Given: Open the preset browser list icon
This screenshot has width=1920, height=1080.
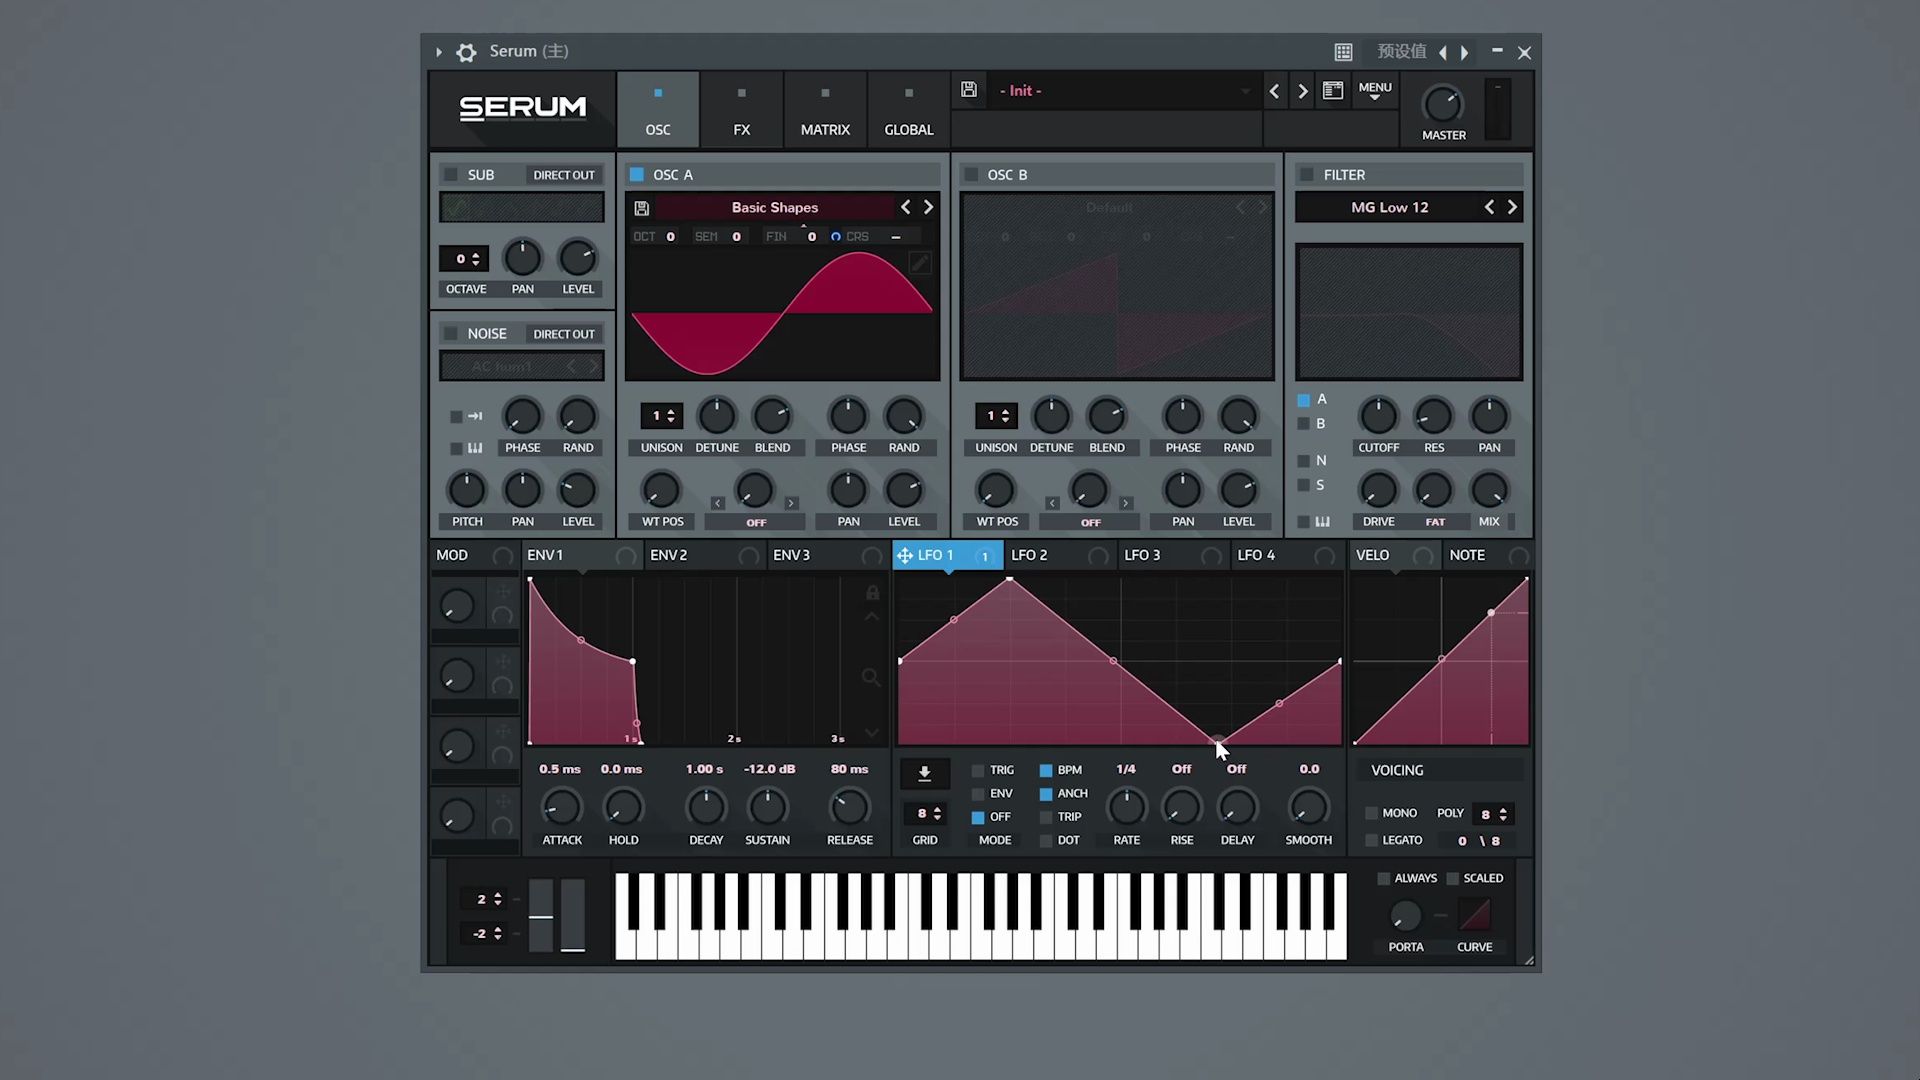Looking at the screenshot, I should point(1333,91).
